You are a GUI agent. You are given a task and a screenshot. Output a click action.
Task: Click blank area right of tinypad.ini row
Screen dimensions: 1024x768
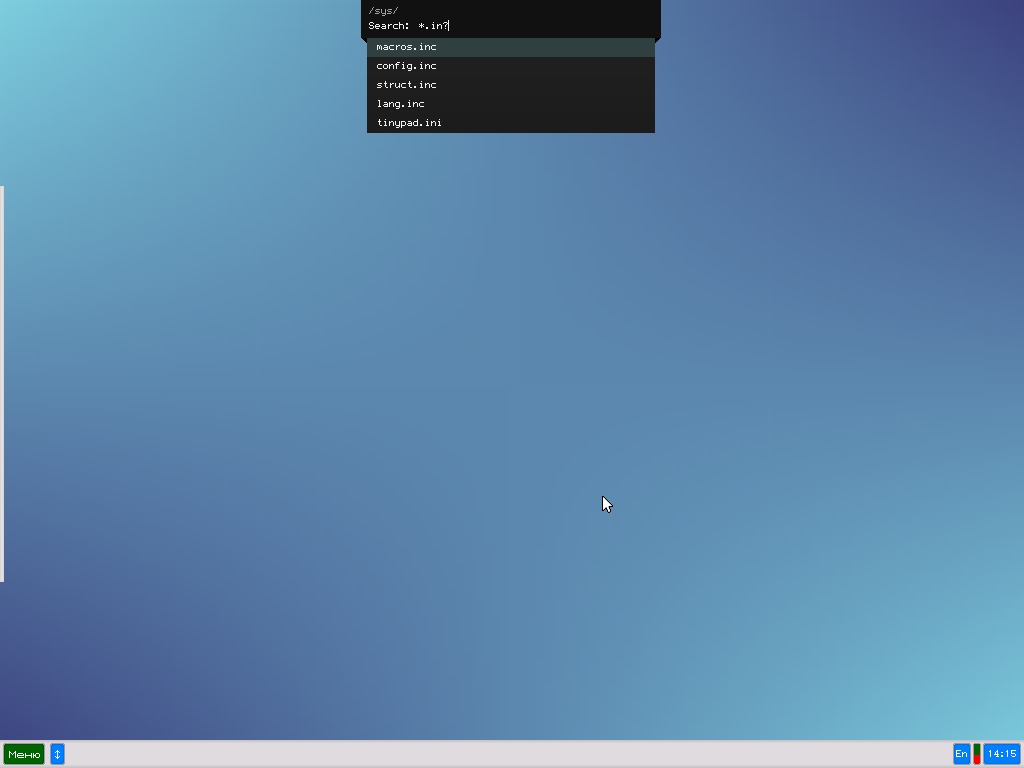point(560,123)
